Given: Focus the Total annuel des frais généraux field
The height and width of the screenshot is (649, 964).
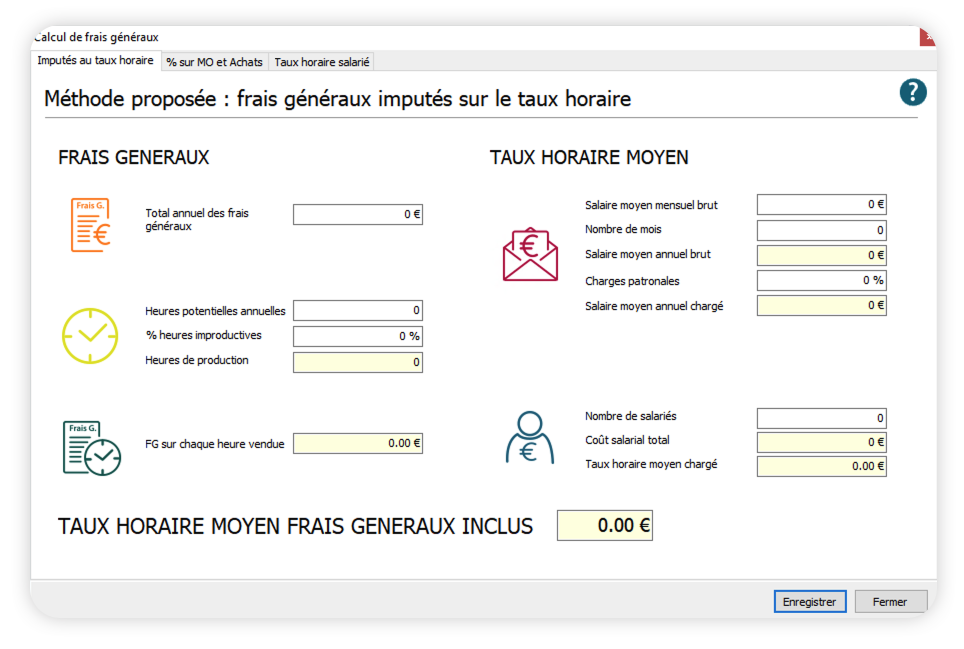Looking at the screenshot, I should tap(357, 214).
